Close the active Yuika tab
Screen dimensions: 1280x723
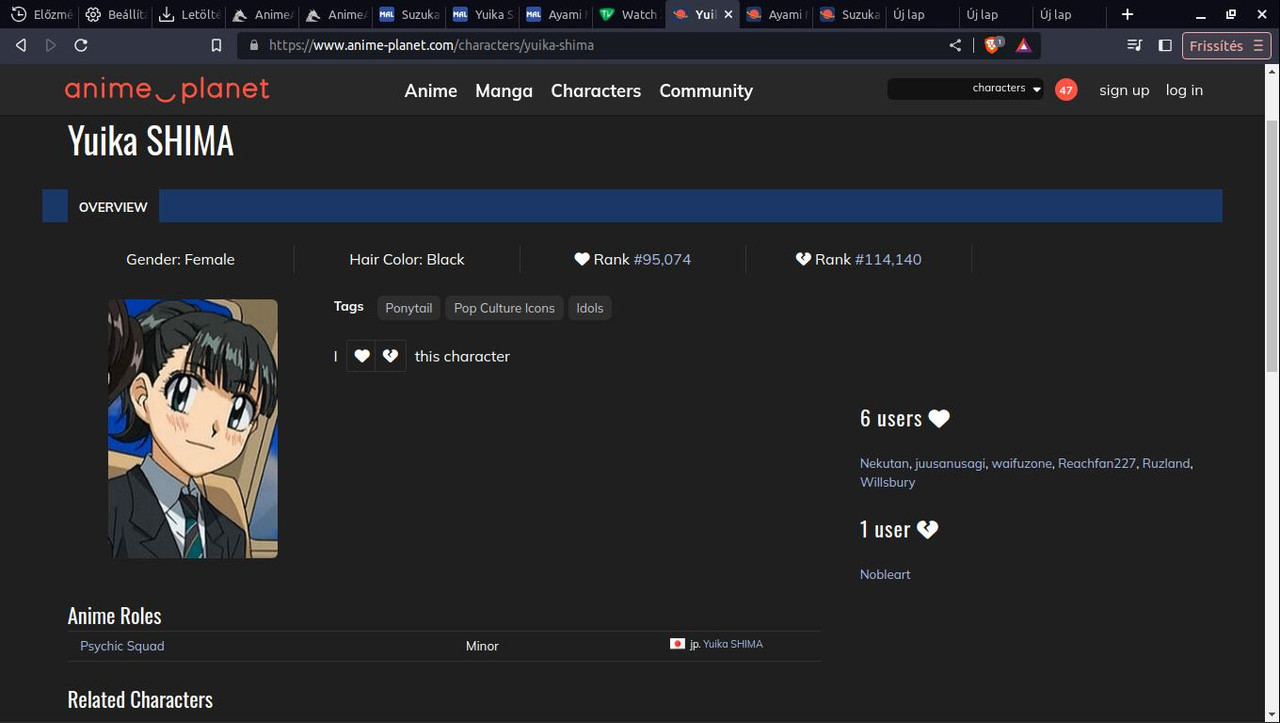[727, 14]
